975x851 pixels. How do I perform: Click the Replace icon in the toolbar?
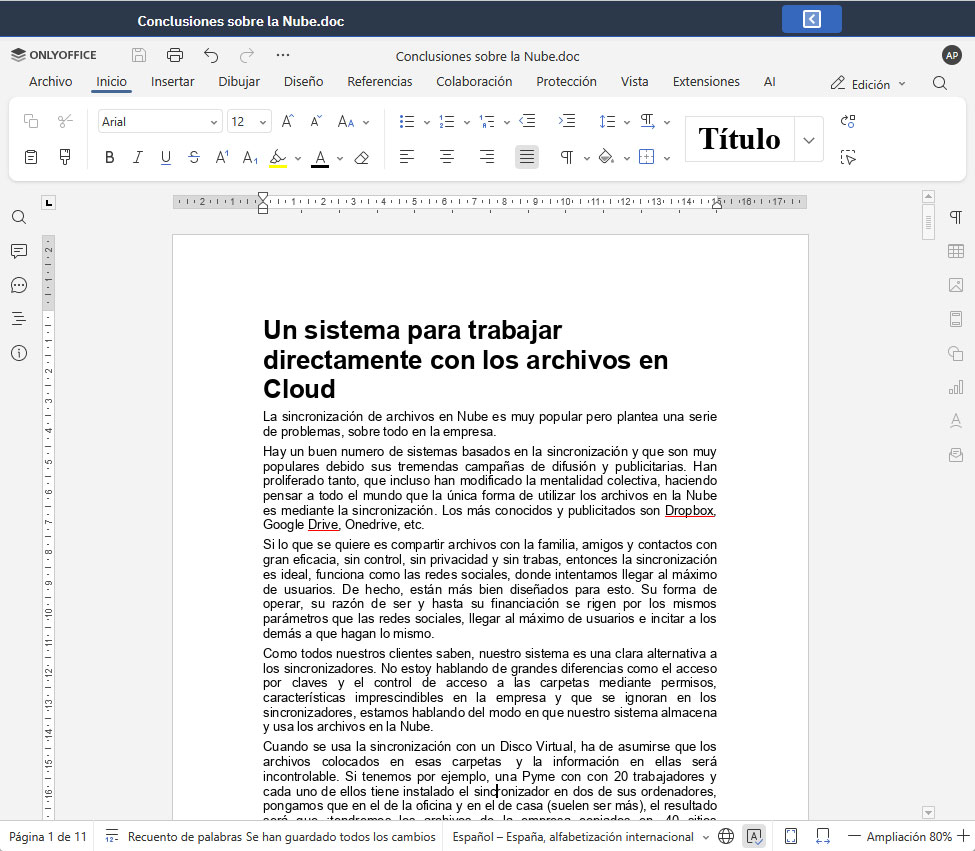(x=848, y=121)
